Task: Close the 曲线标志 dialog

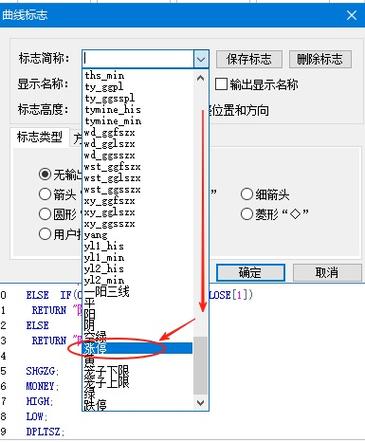Action: [352, 15]
